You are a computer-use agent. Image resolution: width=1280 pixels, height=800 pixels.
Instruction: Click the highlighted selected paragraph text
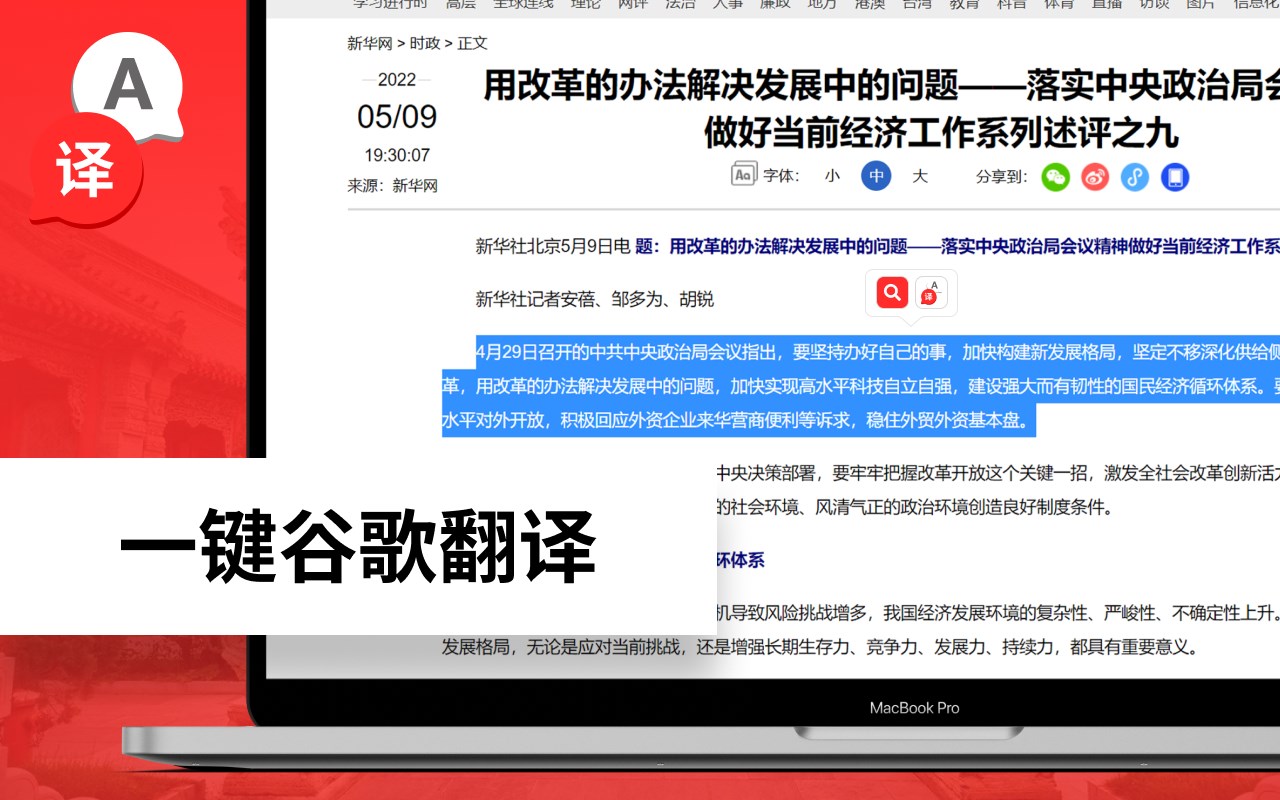point(861,386)
